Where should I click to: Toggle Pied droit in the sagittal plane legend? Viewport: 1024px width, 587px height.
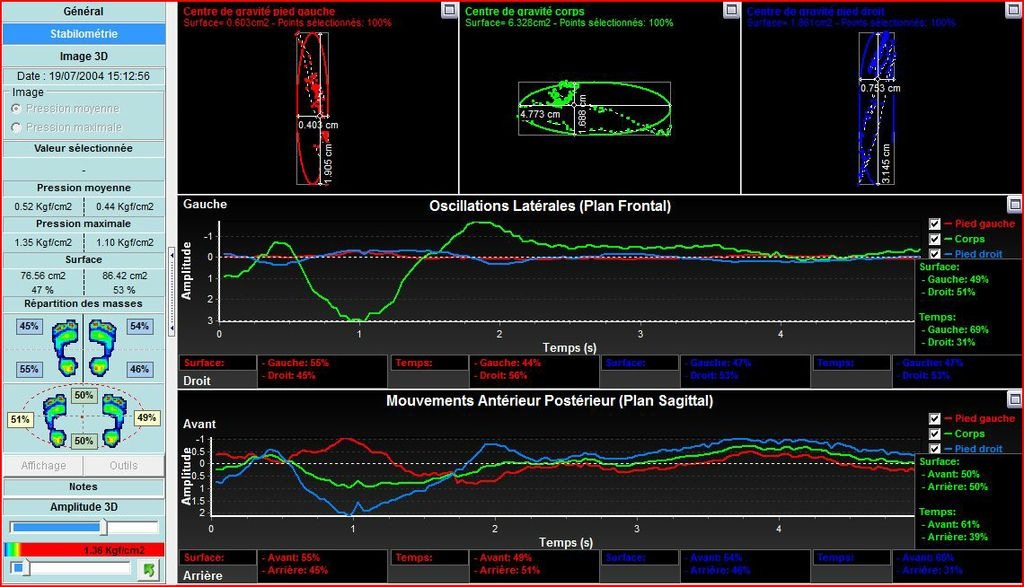tap(935, 449)
